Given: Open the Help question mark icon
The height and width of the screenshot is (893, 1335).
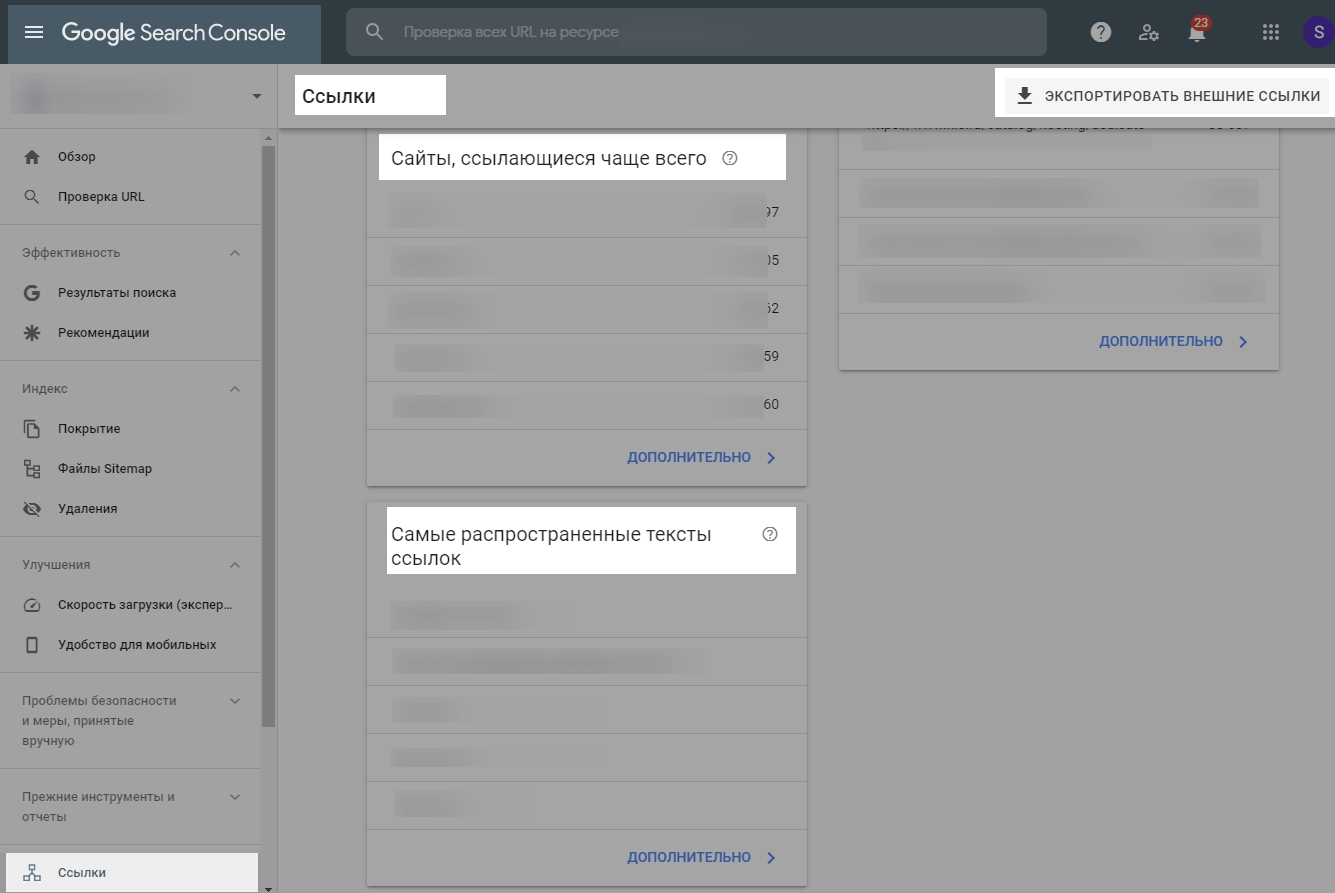Looking at the screenshot, I should click(x=1101, y=32).
